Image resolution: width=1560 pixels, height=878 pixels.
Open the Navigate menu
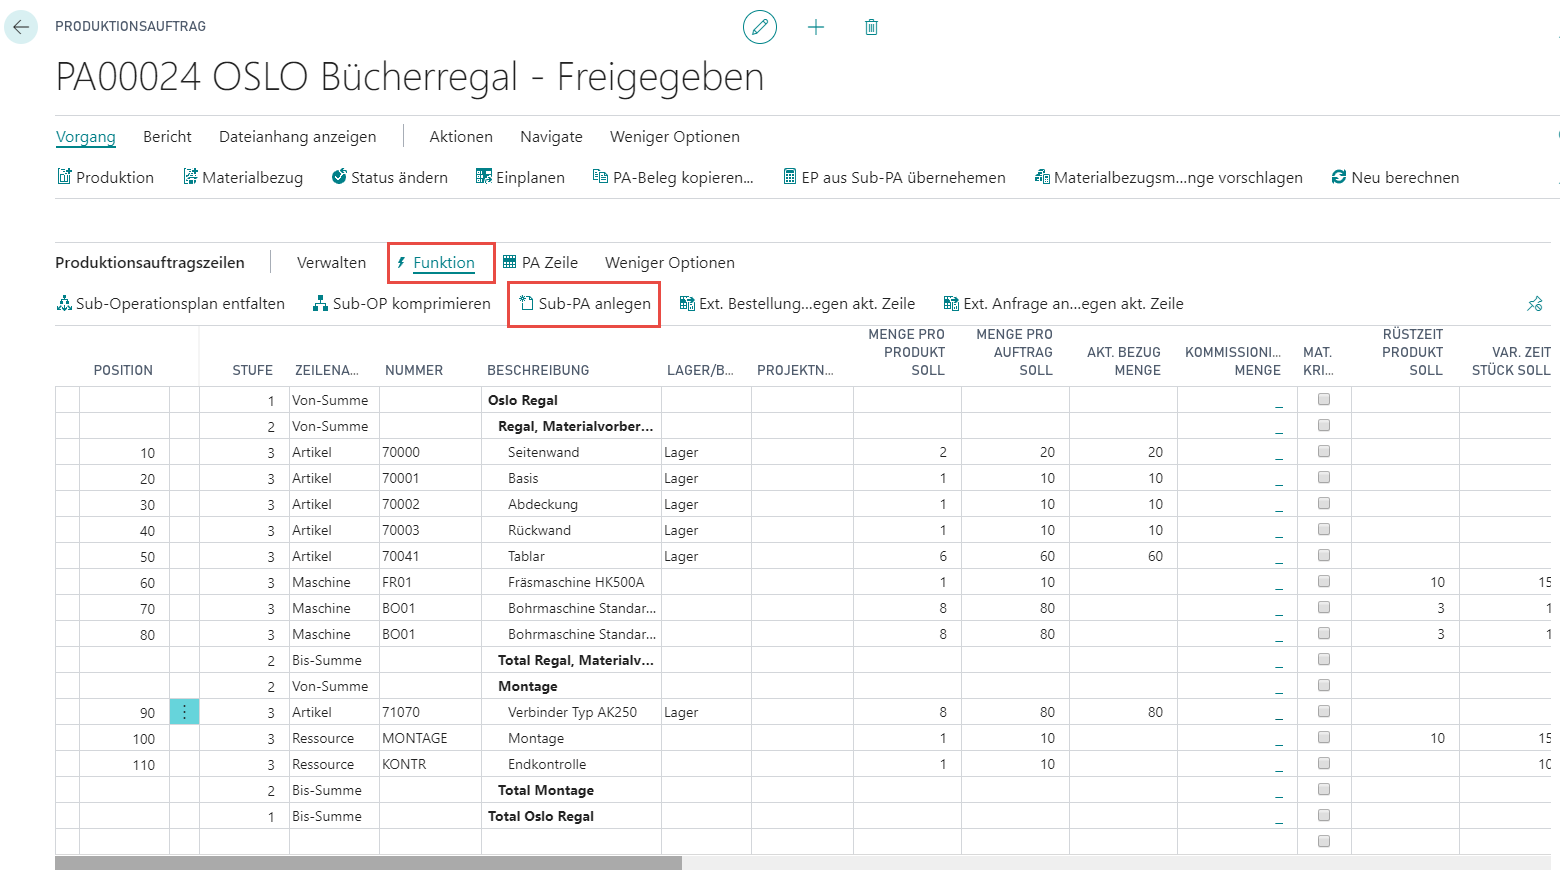coord(551,137)
